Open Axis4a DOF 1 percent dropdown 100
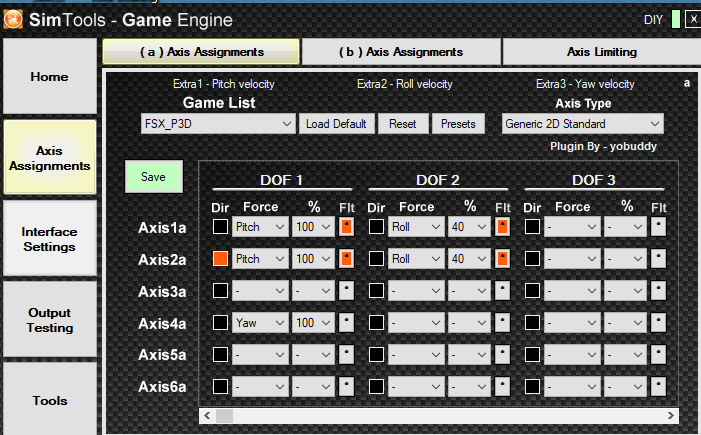Screen dimensions: 701x435 click(313, 322)
